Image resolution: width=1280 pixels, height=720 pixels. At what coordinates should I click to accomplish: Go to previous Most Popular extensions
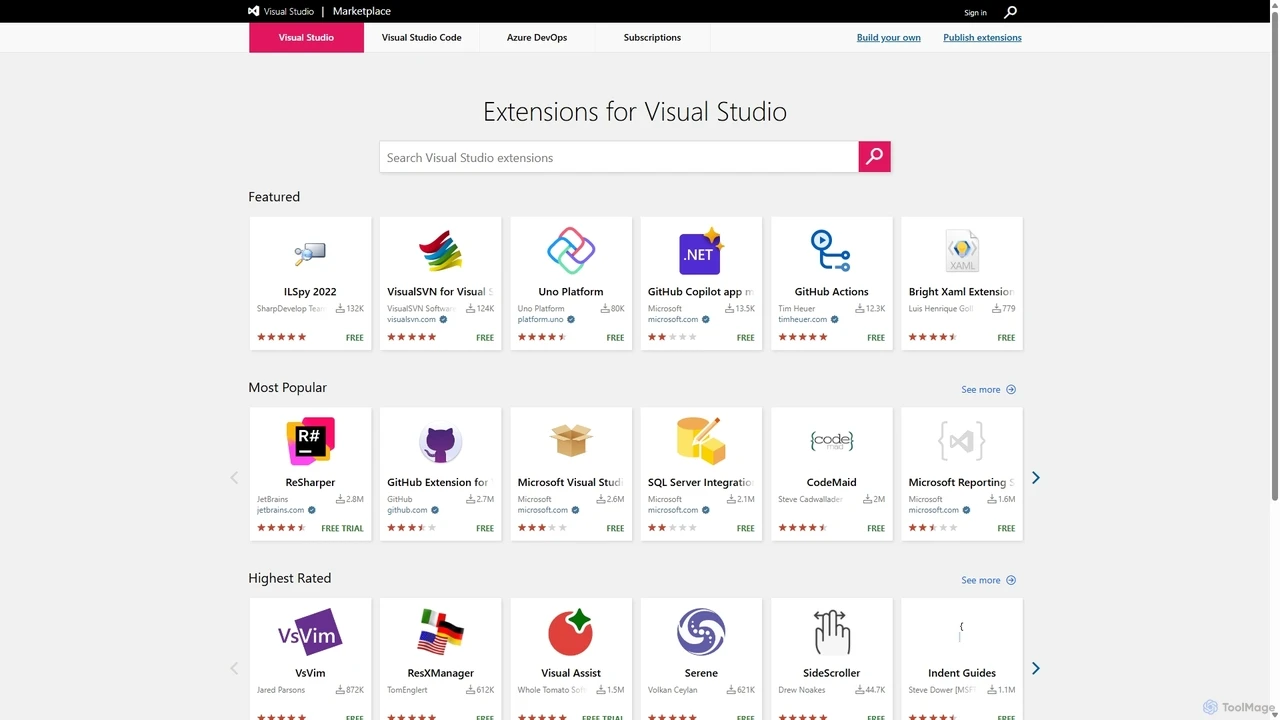[234, 478]
